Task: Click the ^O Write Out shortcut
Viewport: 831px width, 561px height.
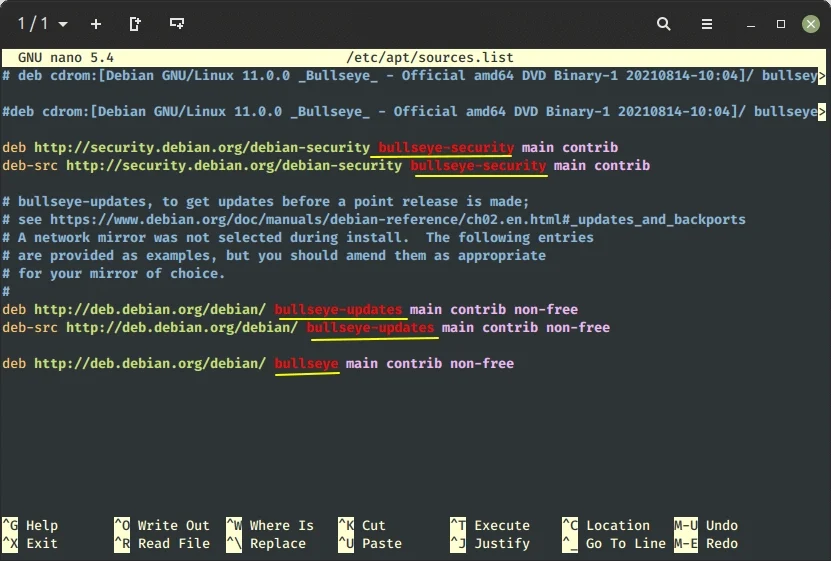Action: click(162, 526)
